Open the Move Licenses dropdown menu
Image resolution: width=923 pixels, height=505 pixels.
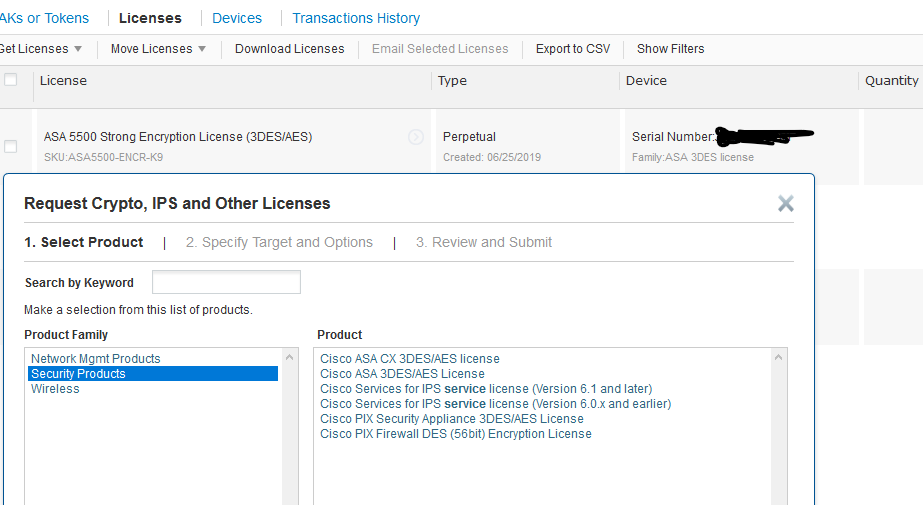coord(158,49)
